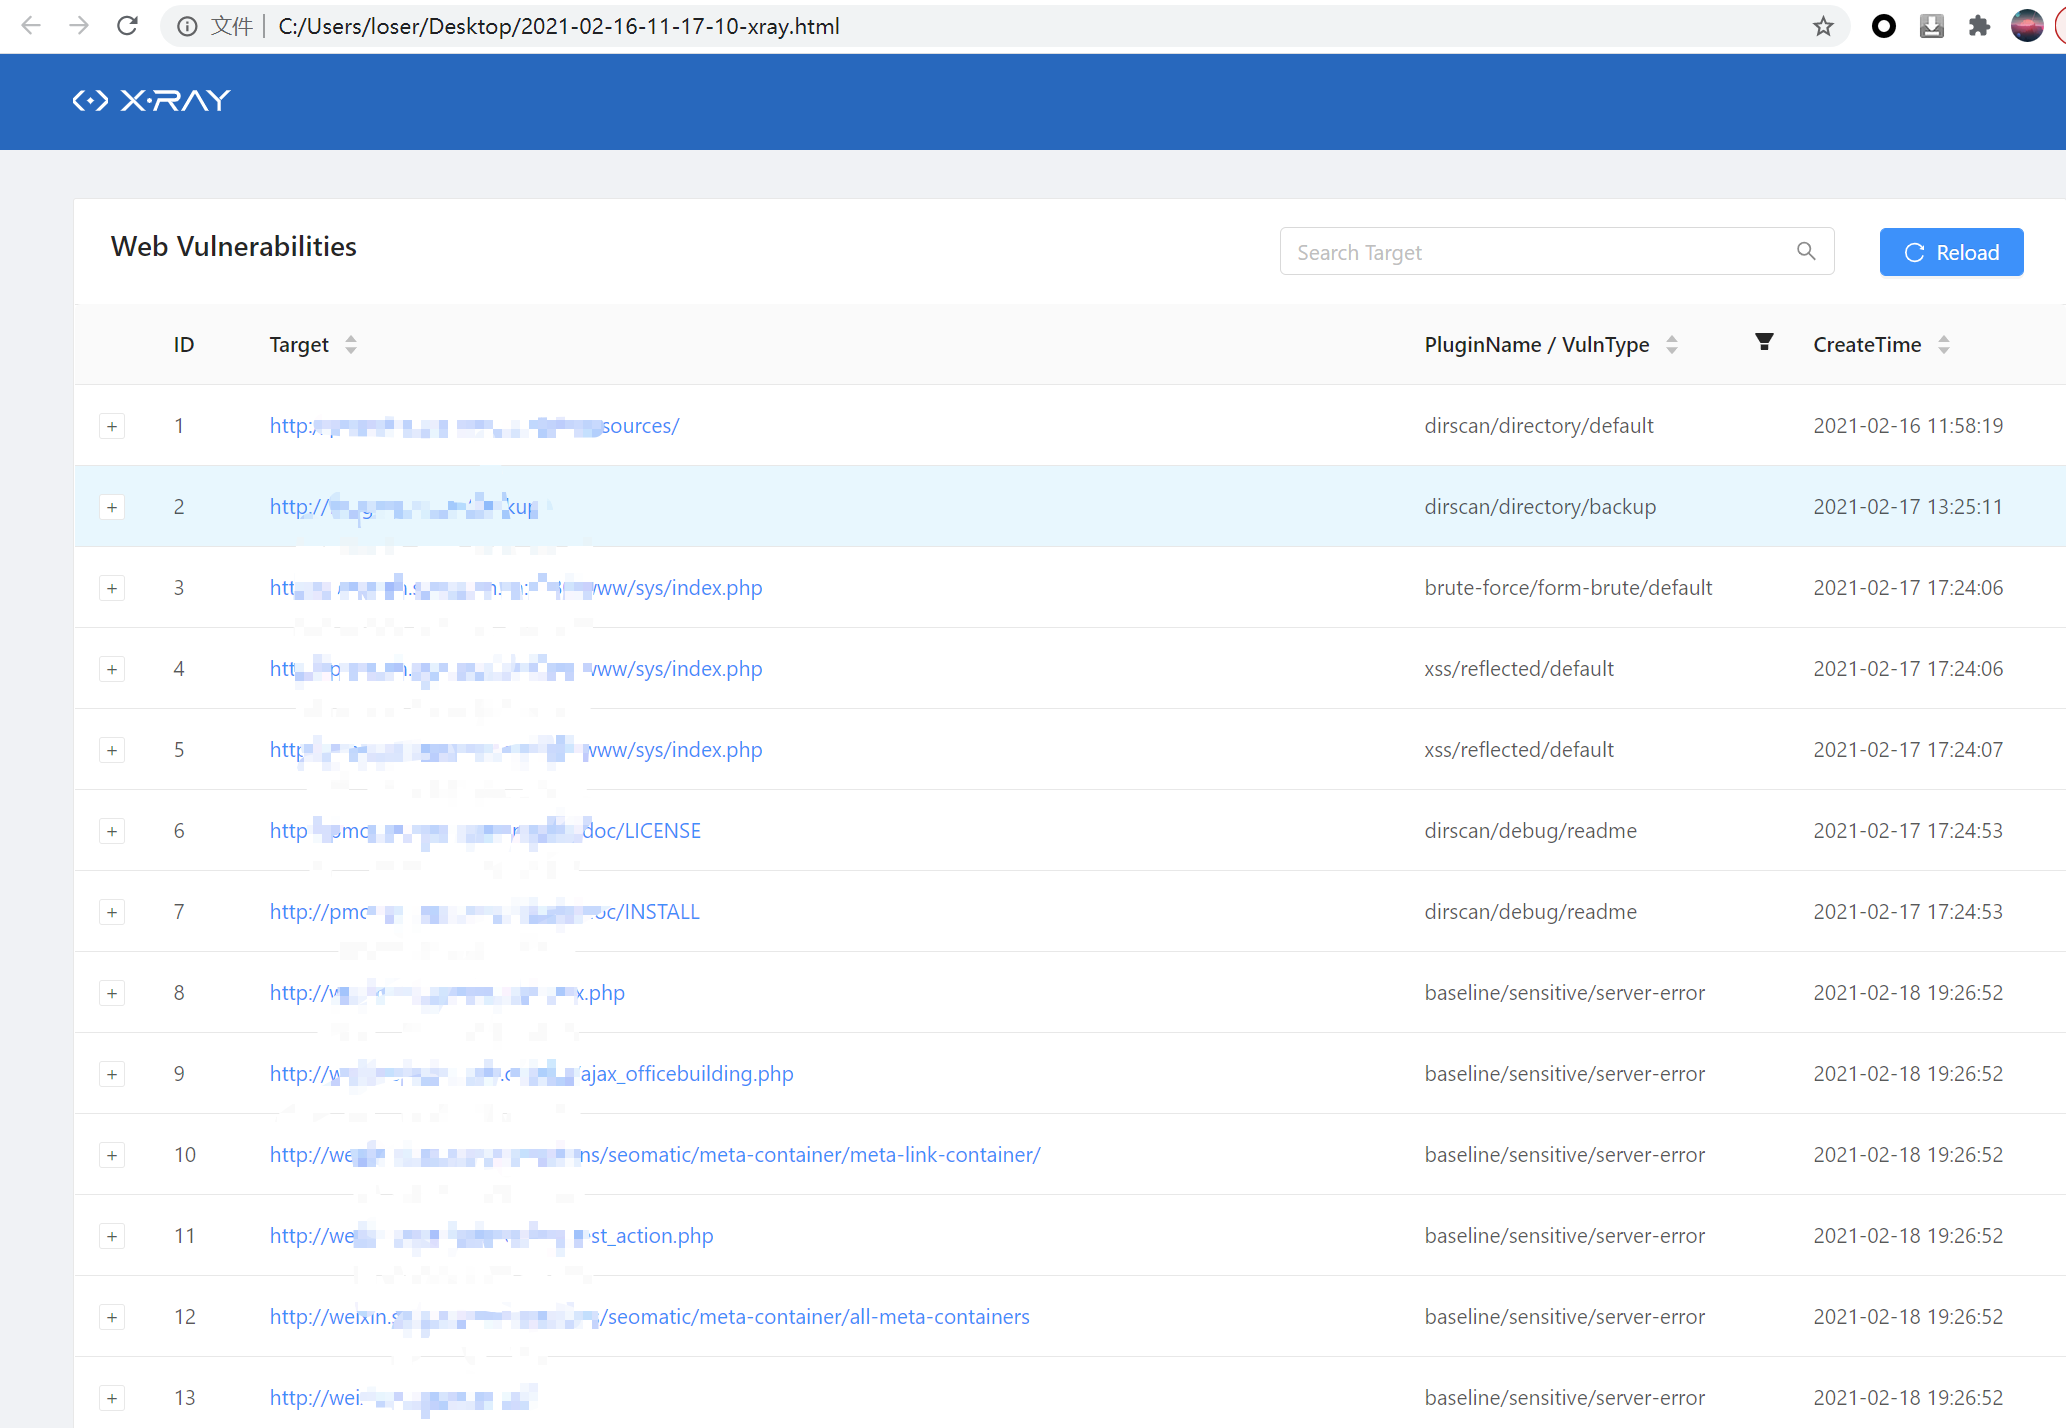Image resolution: width=2066 pixels, height=1428 pixels.
Task: Click the download extension icon in toolbar
Action: [1931, 27]
